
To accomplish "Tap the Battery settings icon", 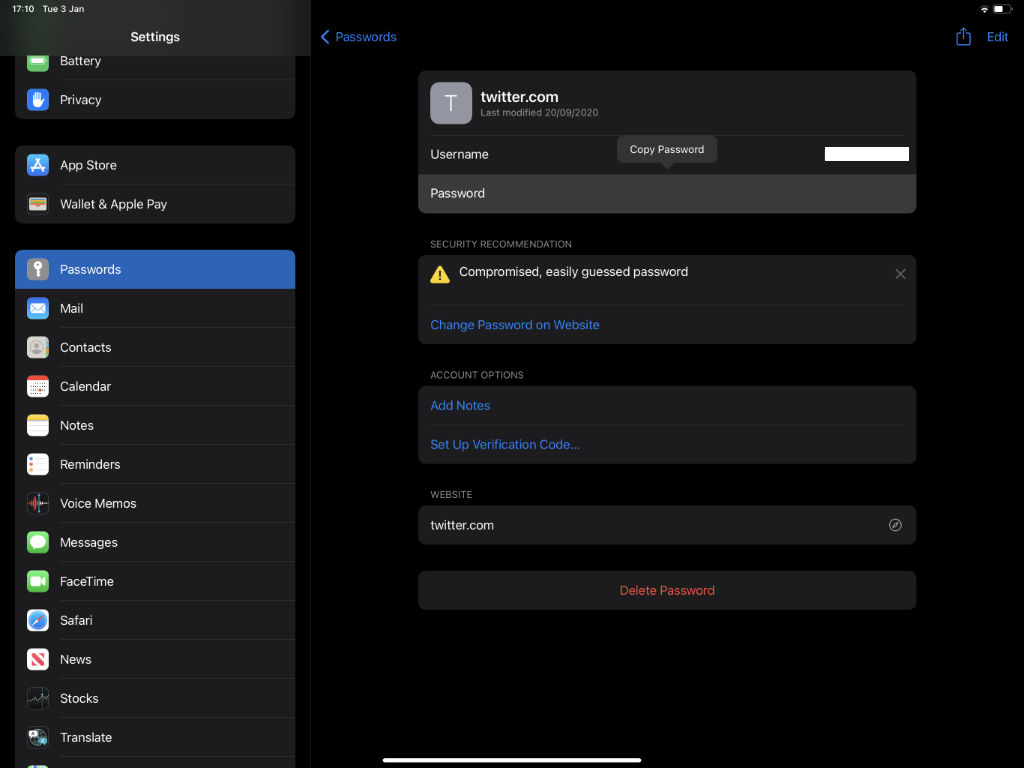I will (38, 62).
